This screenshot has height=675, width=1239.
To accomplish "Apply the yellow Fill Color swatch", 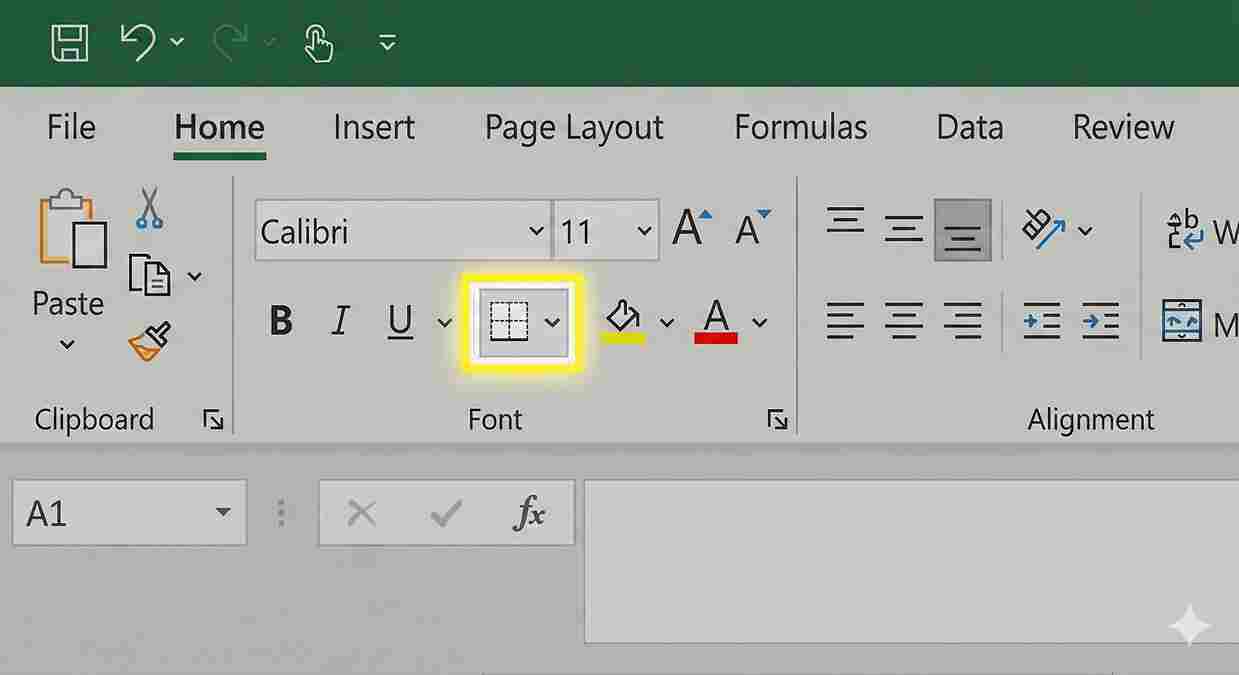I will pos(623,322).
